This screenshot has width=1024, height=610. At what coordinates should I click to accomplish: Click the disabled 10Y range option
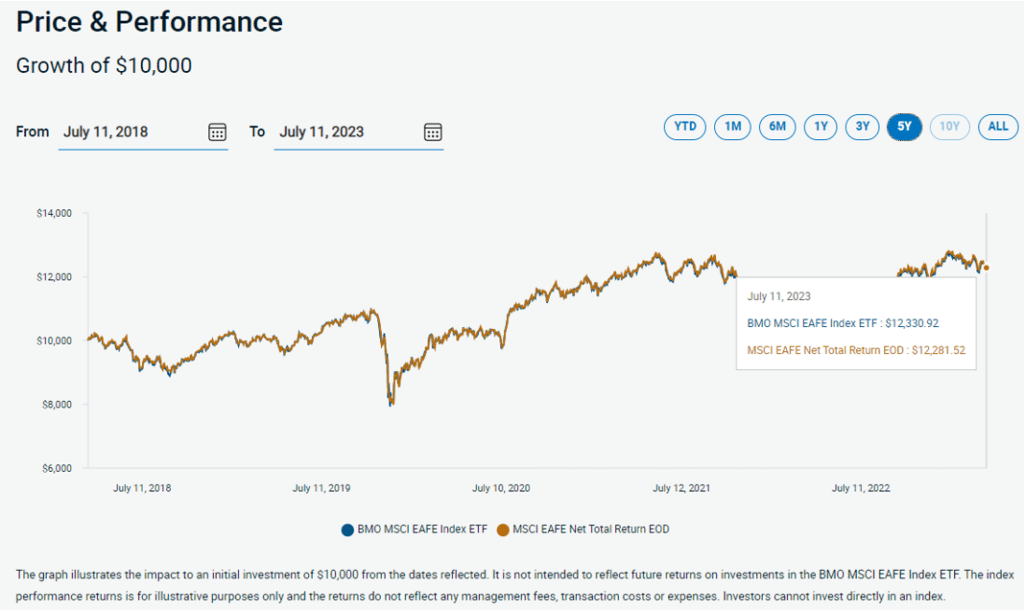tap(949, 127)
